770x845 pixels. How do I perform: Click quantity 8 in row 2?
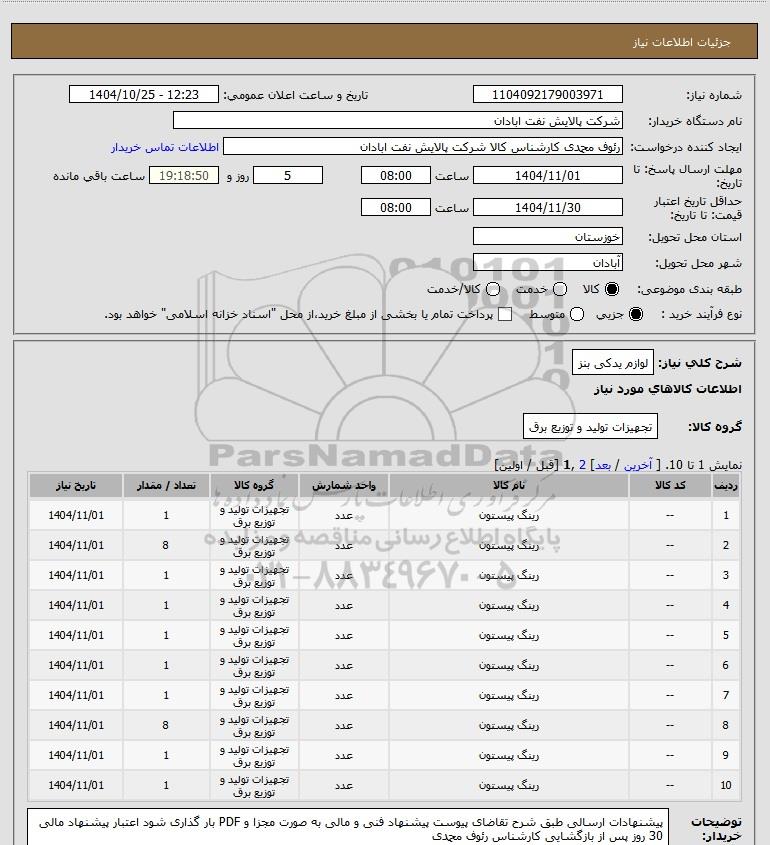click(166, 545)
